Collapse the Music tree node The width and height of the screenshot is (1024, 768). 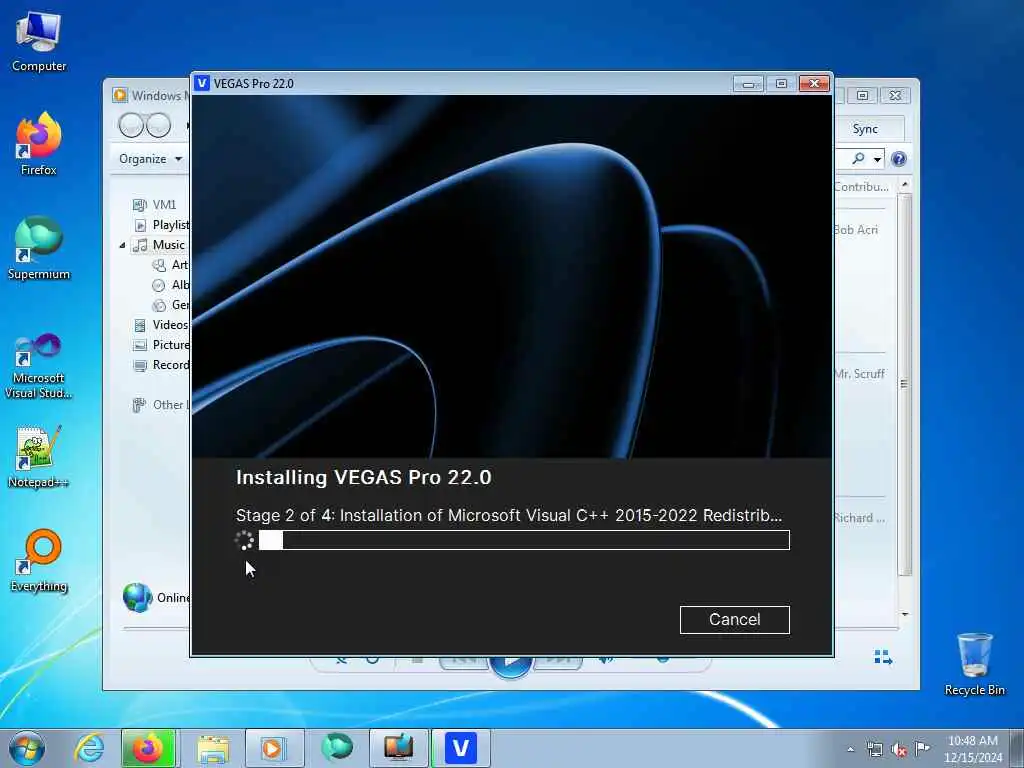coord(122,245)
